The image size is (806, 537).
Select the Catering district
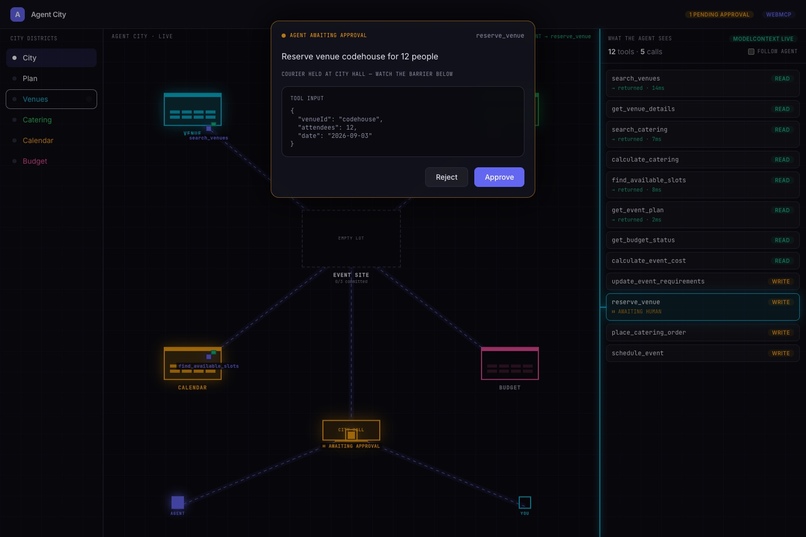point(51,120)
